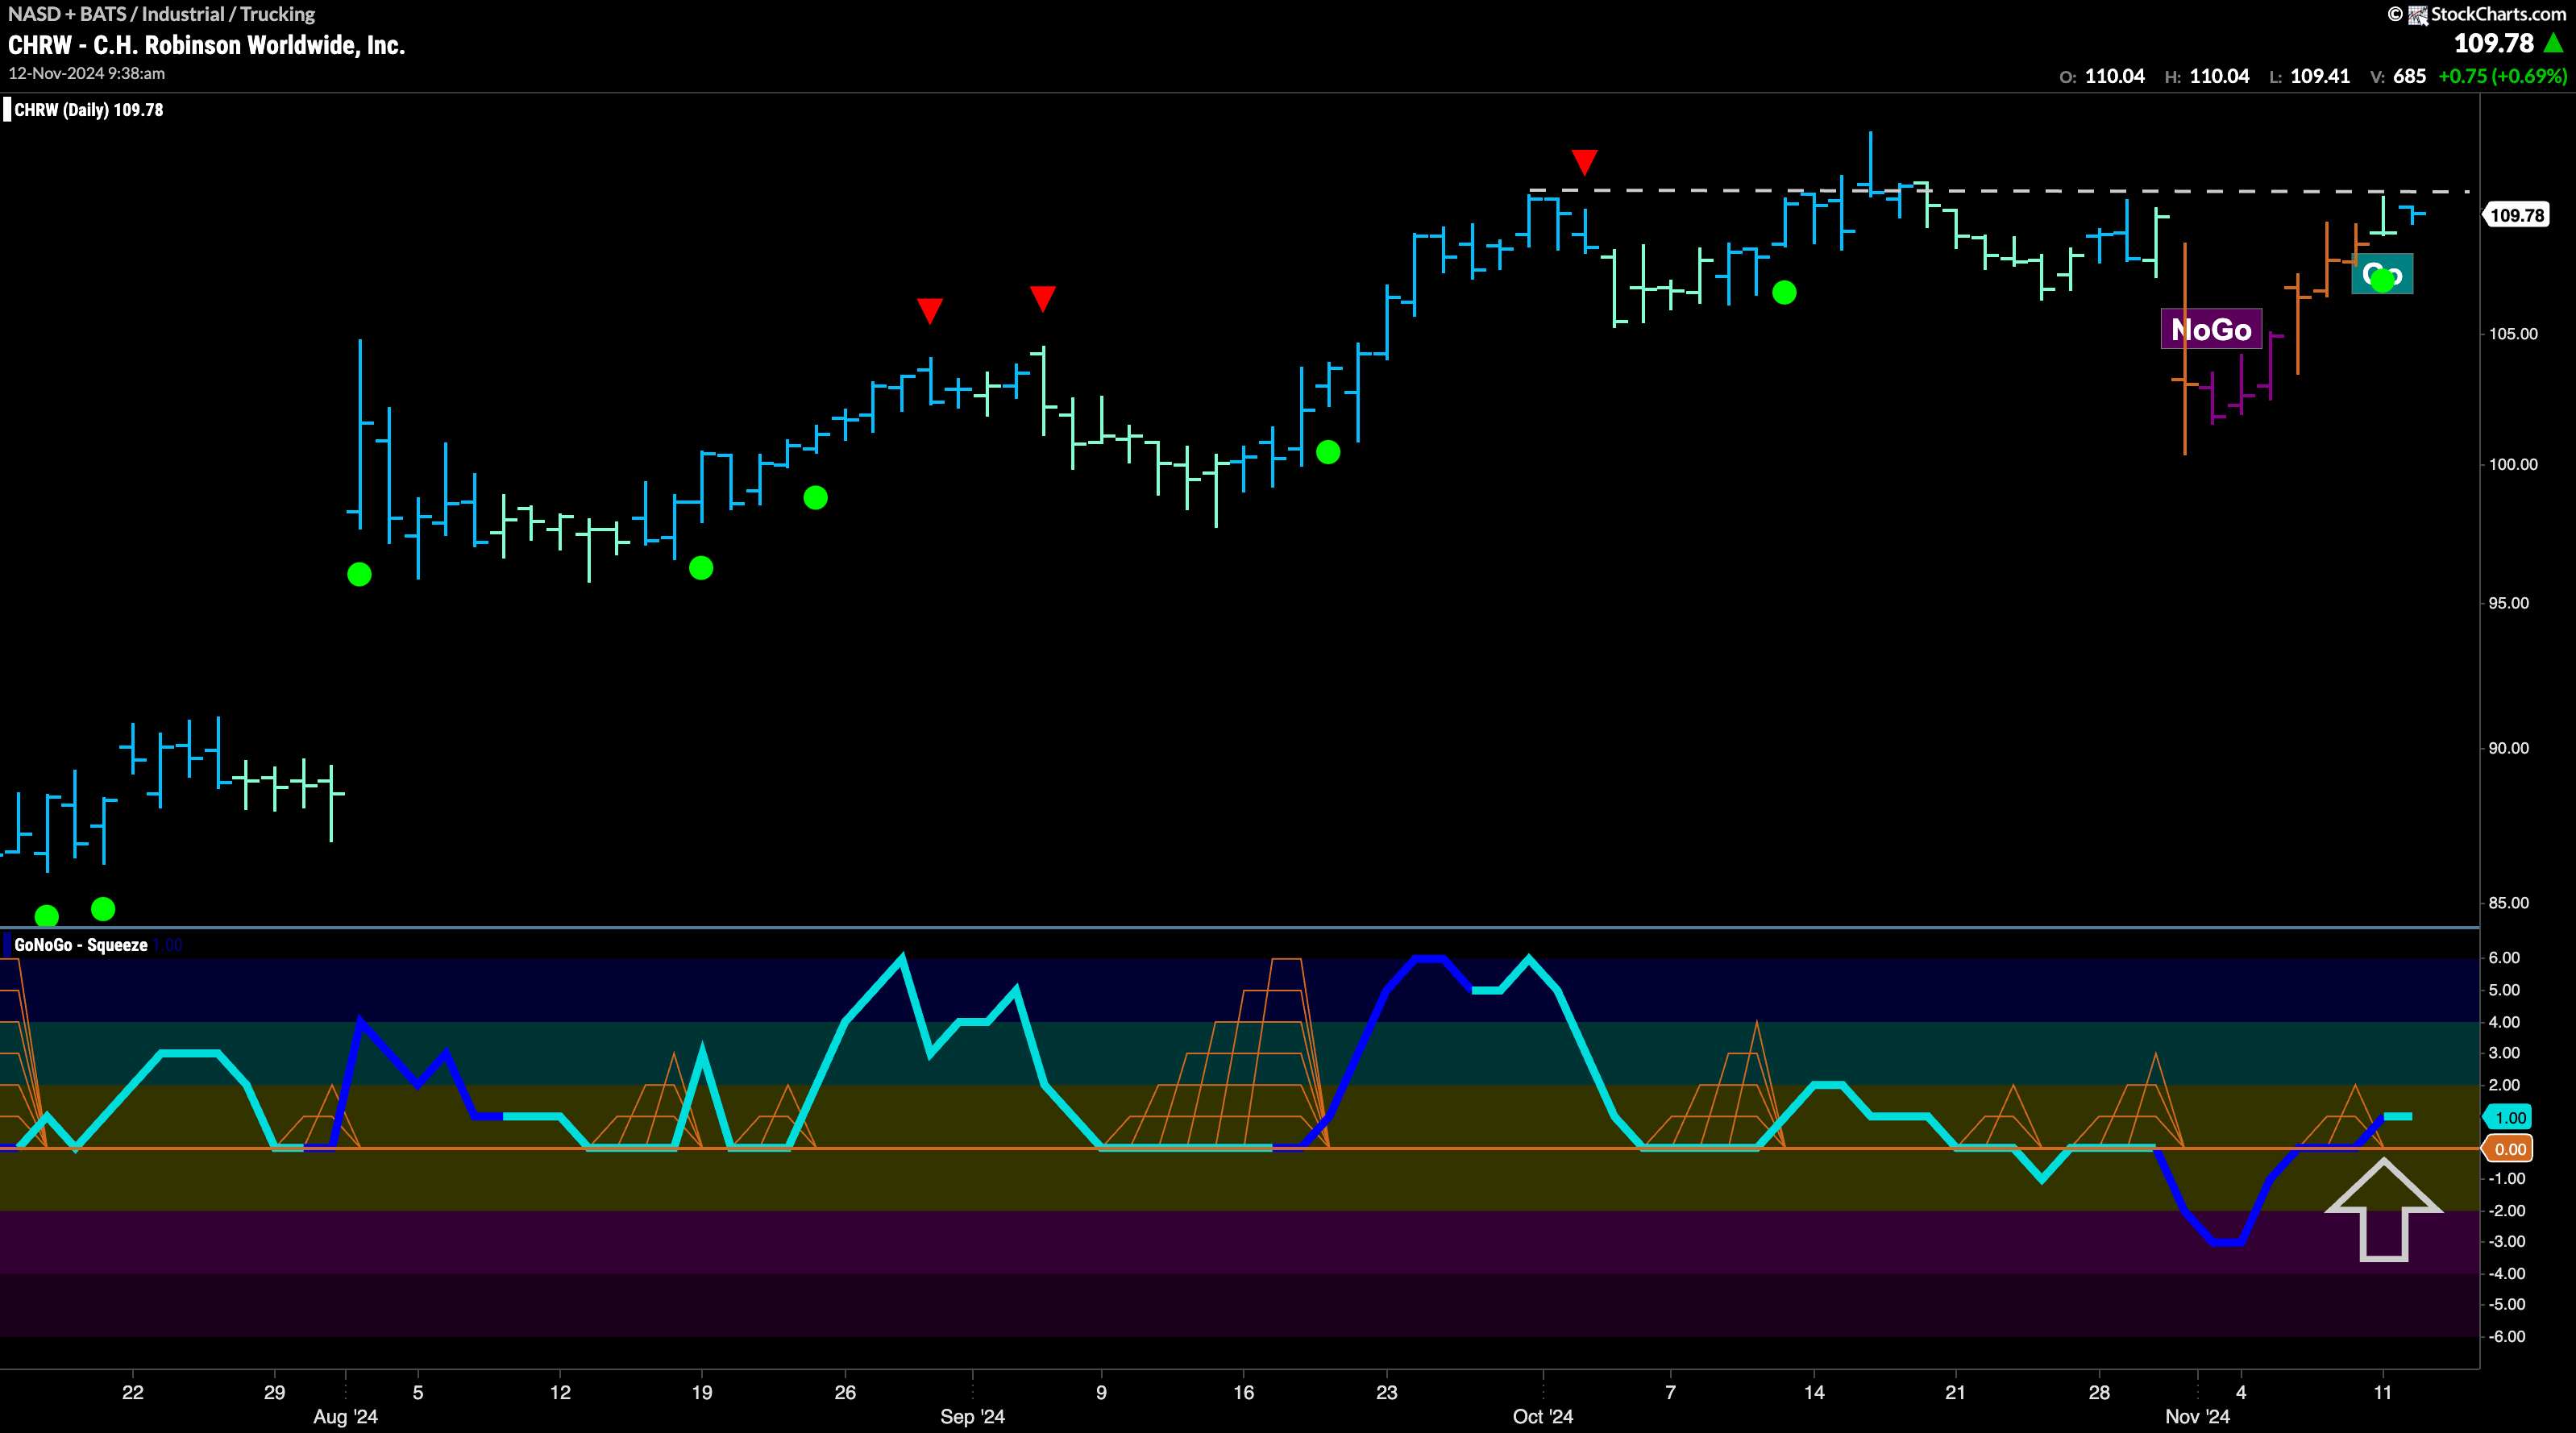2576x1433 pixels.
Task: Click the red triangle marker near early October
Action: tap(1584, 161)
